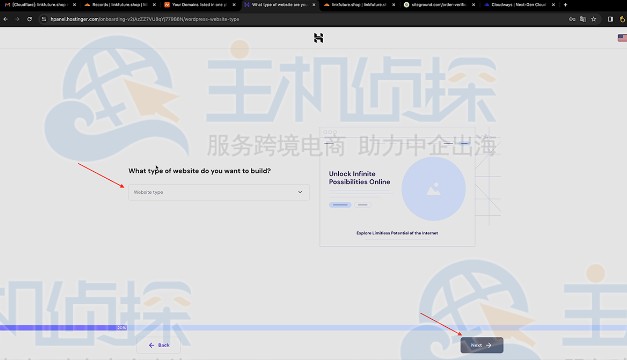Click the Back button on the onboarding page
This screenshot has height=360, width=627.
(x=159, y=345)
